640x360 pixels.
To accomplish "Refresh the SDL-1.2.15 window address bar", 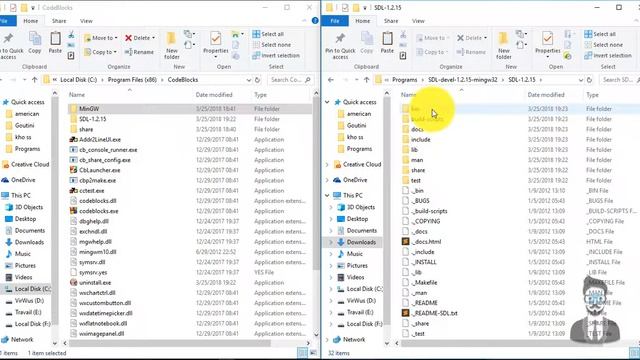I will (x=589, y=80).
